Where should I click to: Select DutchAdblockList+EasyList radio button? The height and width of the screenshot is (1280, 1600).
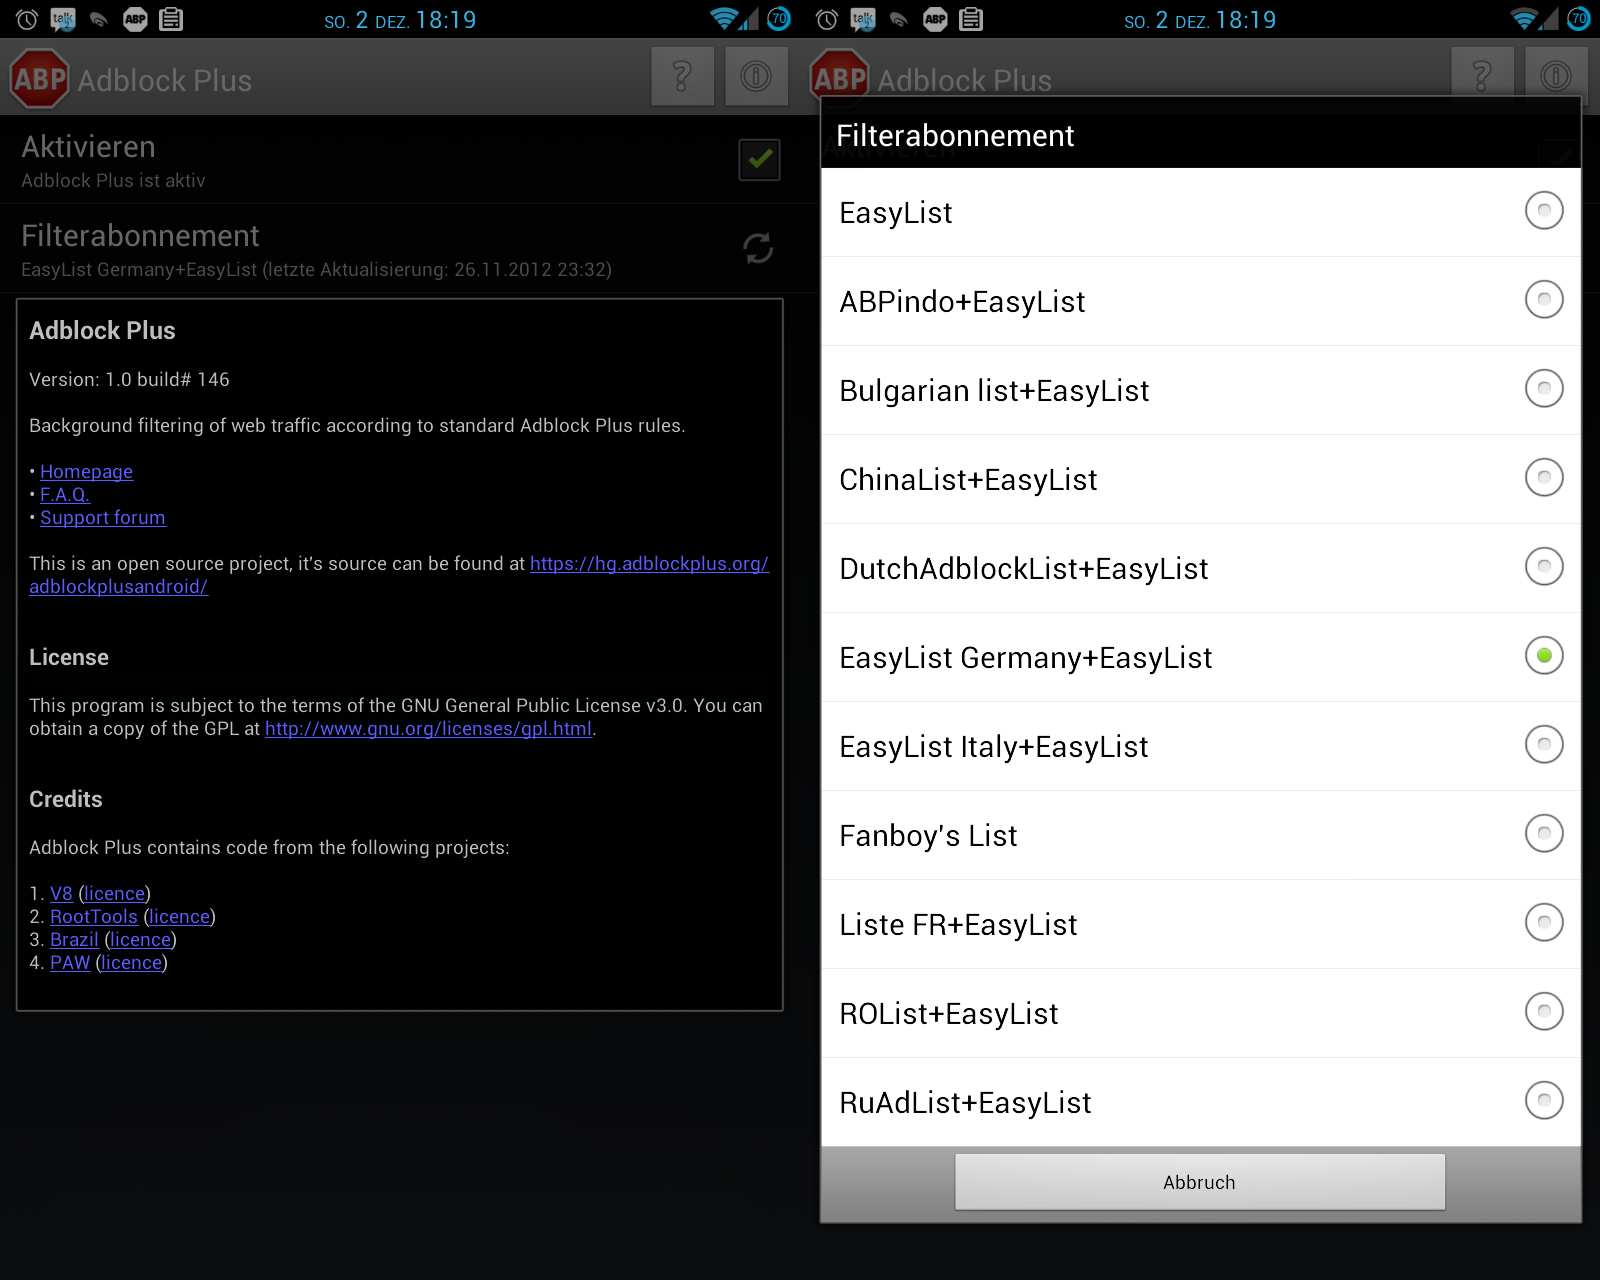1544,566
